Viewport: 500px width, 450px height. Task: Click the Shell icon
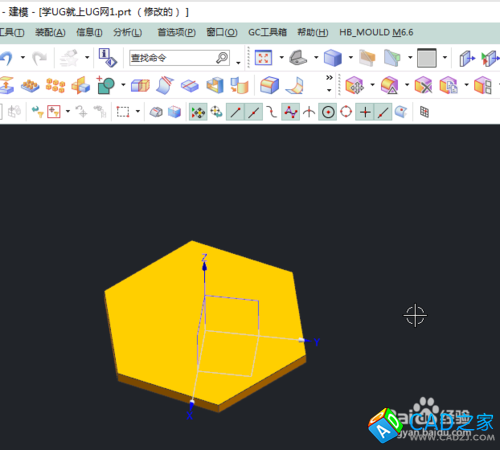215,85
